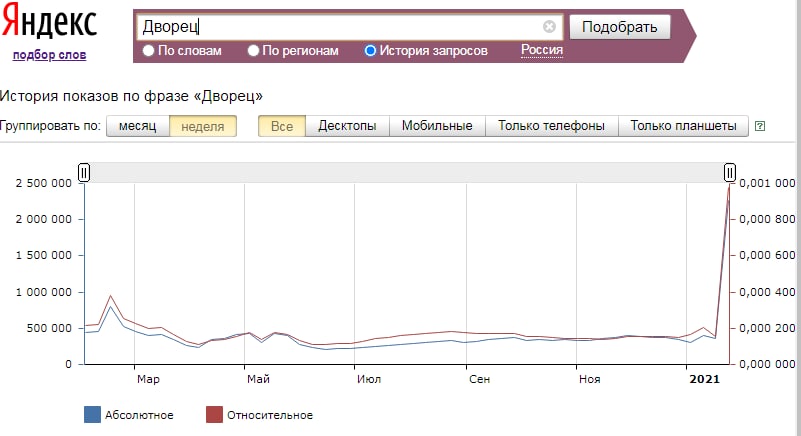This screenshot has height=436, width=801.
Task: Click the blue 'Абсолютное' legend swatch
Action: (x=92, y=415)
